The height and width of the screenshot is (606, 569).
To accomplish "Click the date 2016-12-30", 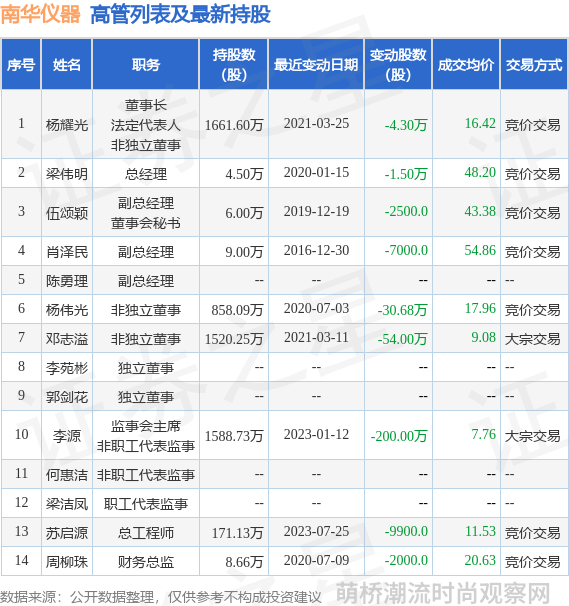I will 316,250.
